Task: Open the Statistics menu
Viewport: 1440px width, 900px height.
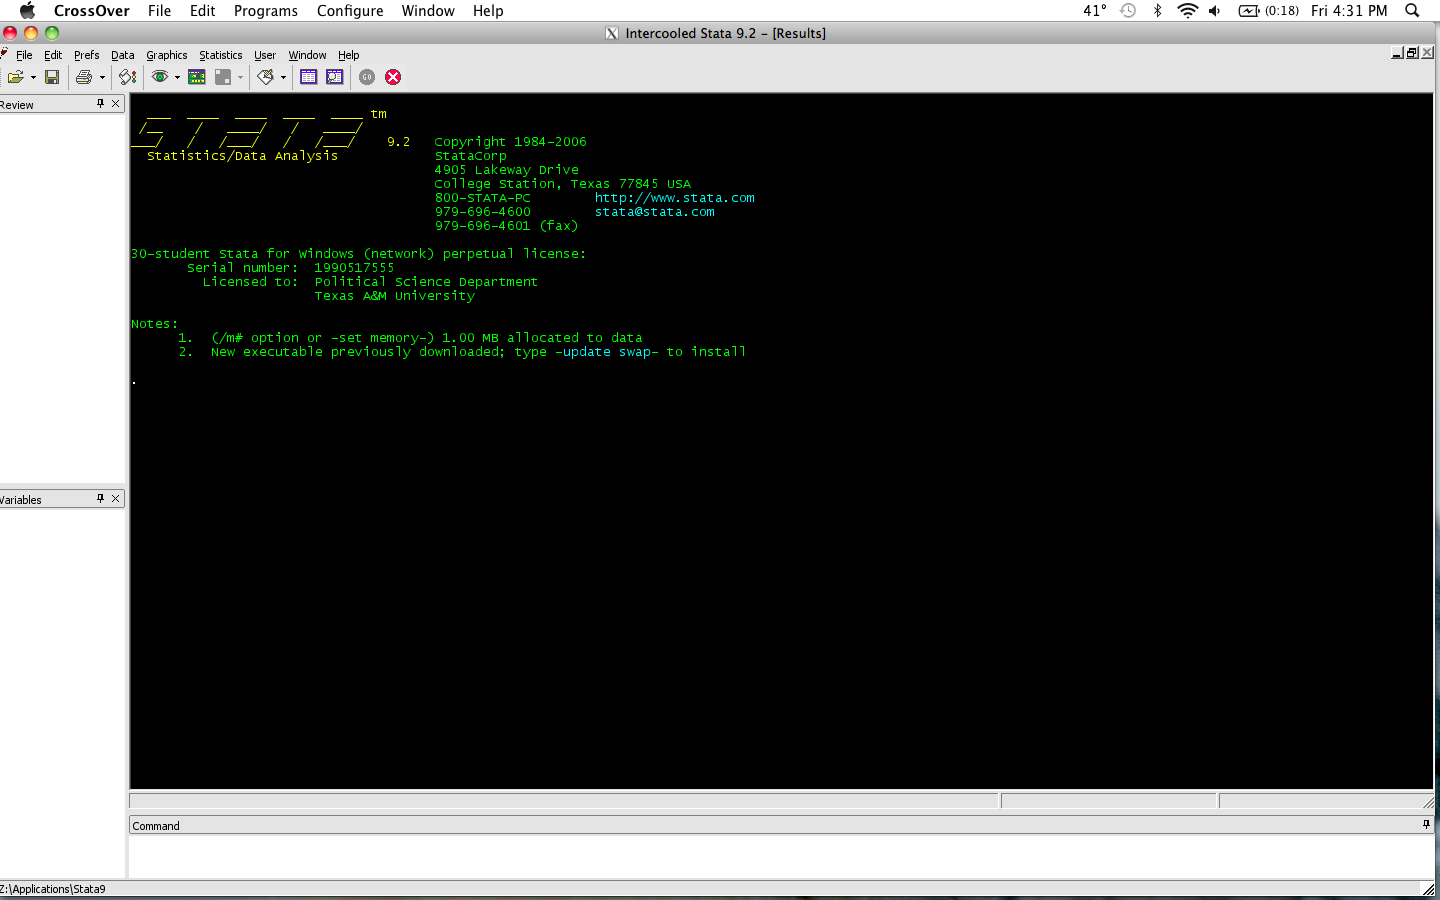Action: click(220, 55)
